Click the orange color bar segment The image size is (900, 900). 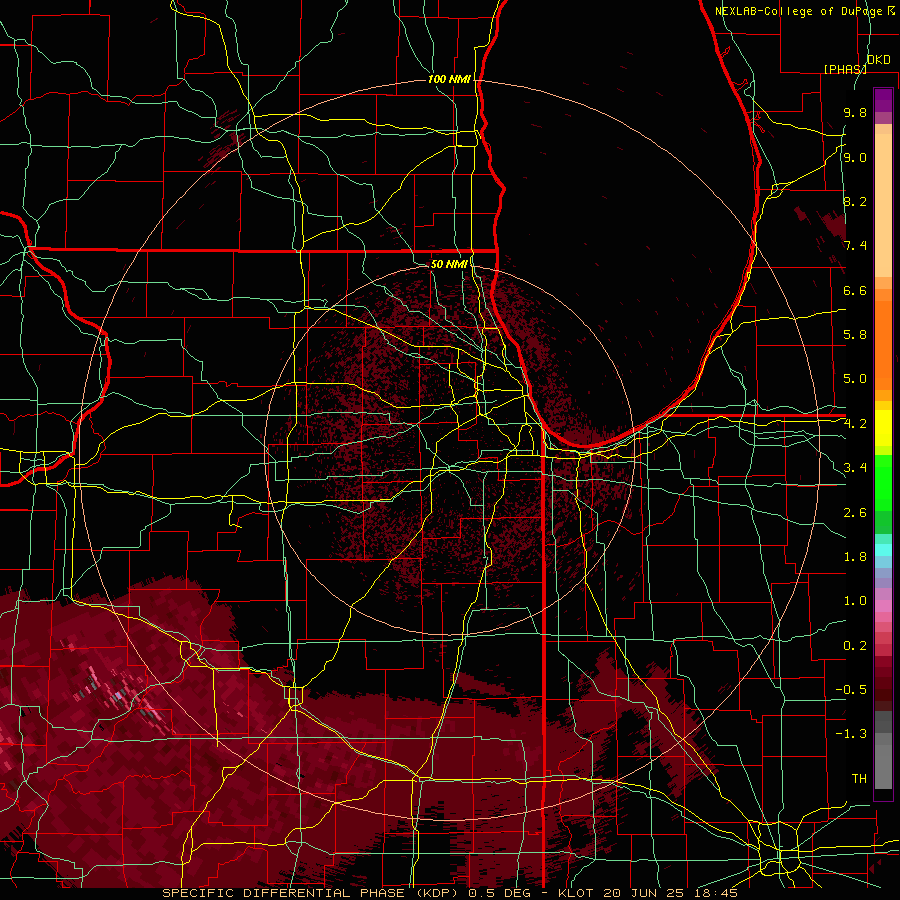[x=883, y=346]
